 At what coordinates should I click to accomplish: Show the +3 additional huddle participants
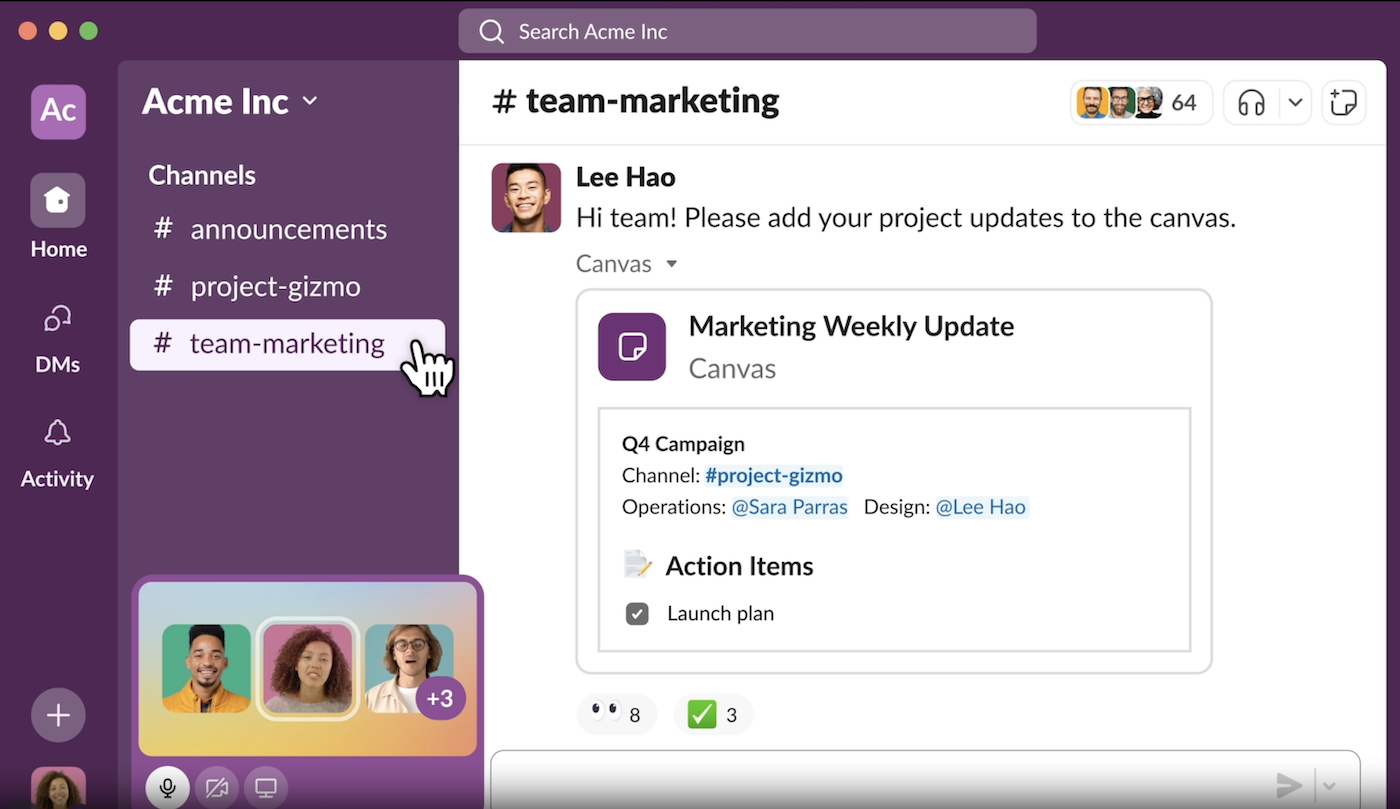(440, 697)
